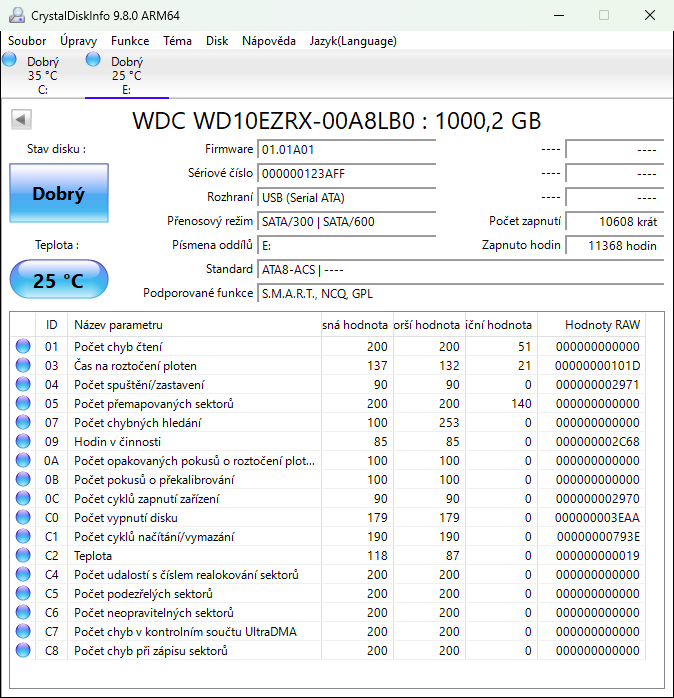Click status orb of row 01 Počet chyb čtení
The height and width of the screenshot is (698, 674).
[x=23, y=346]
